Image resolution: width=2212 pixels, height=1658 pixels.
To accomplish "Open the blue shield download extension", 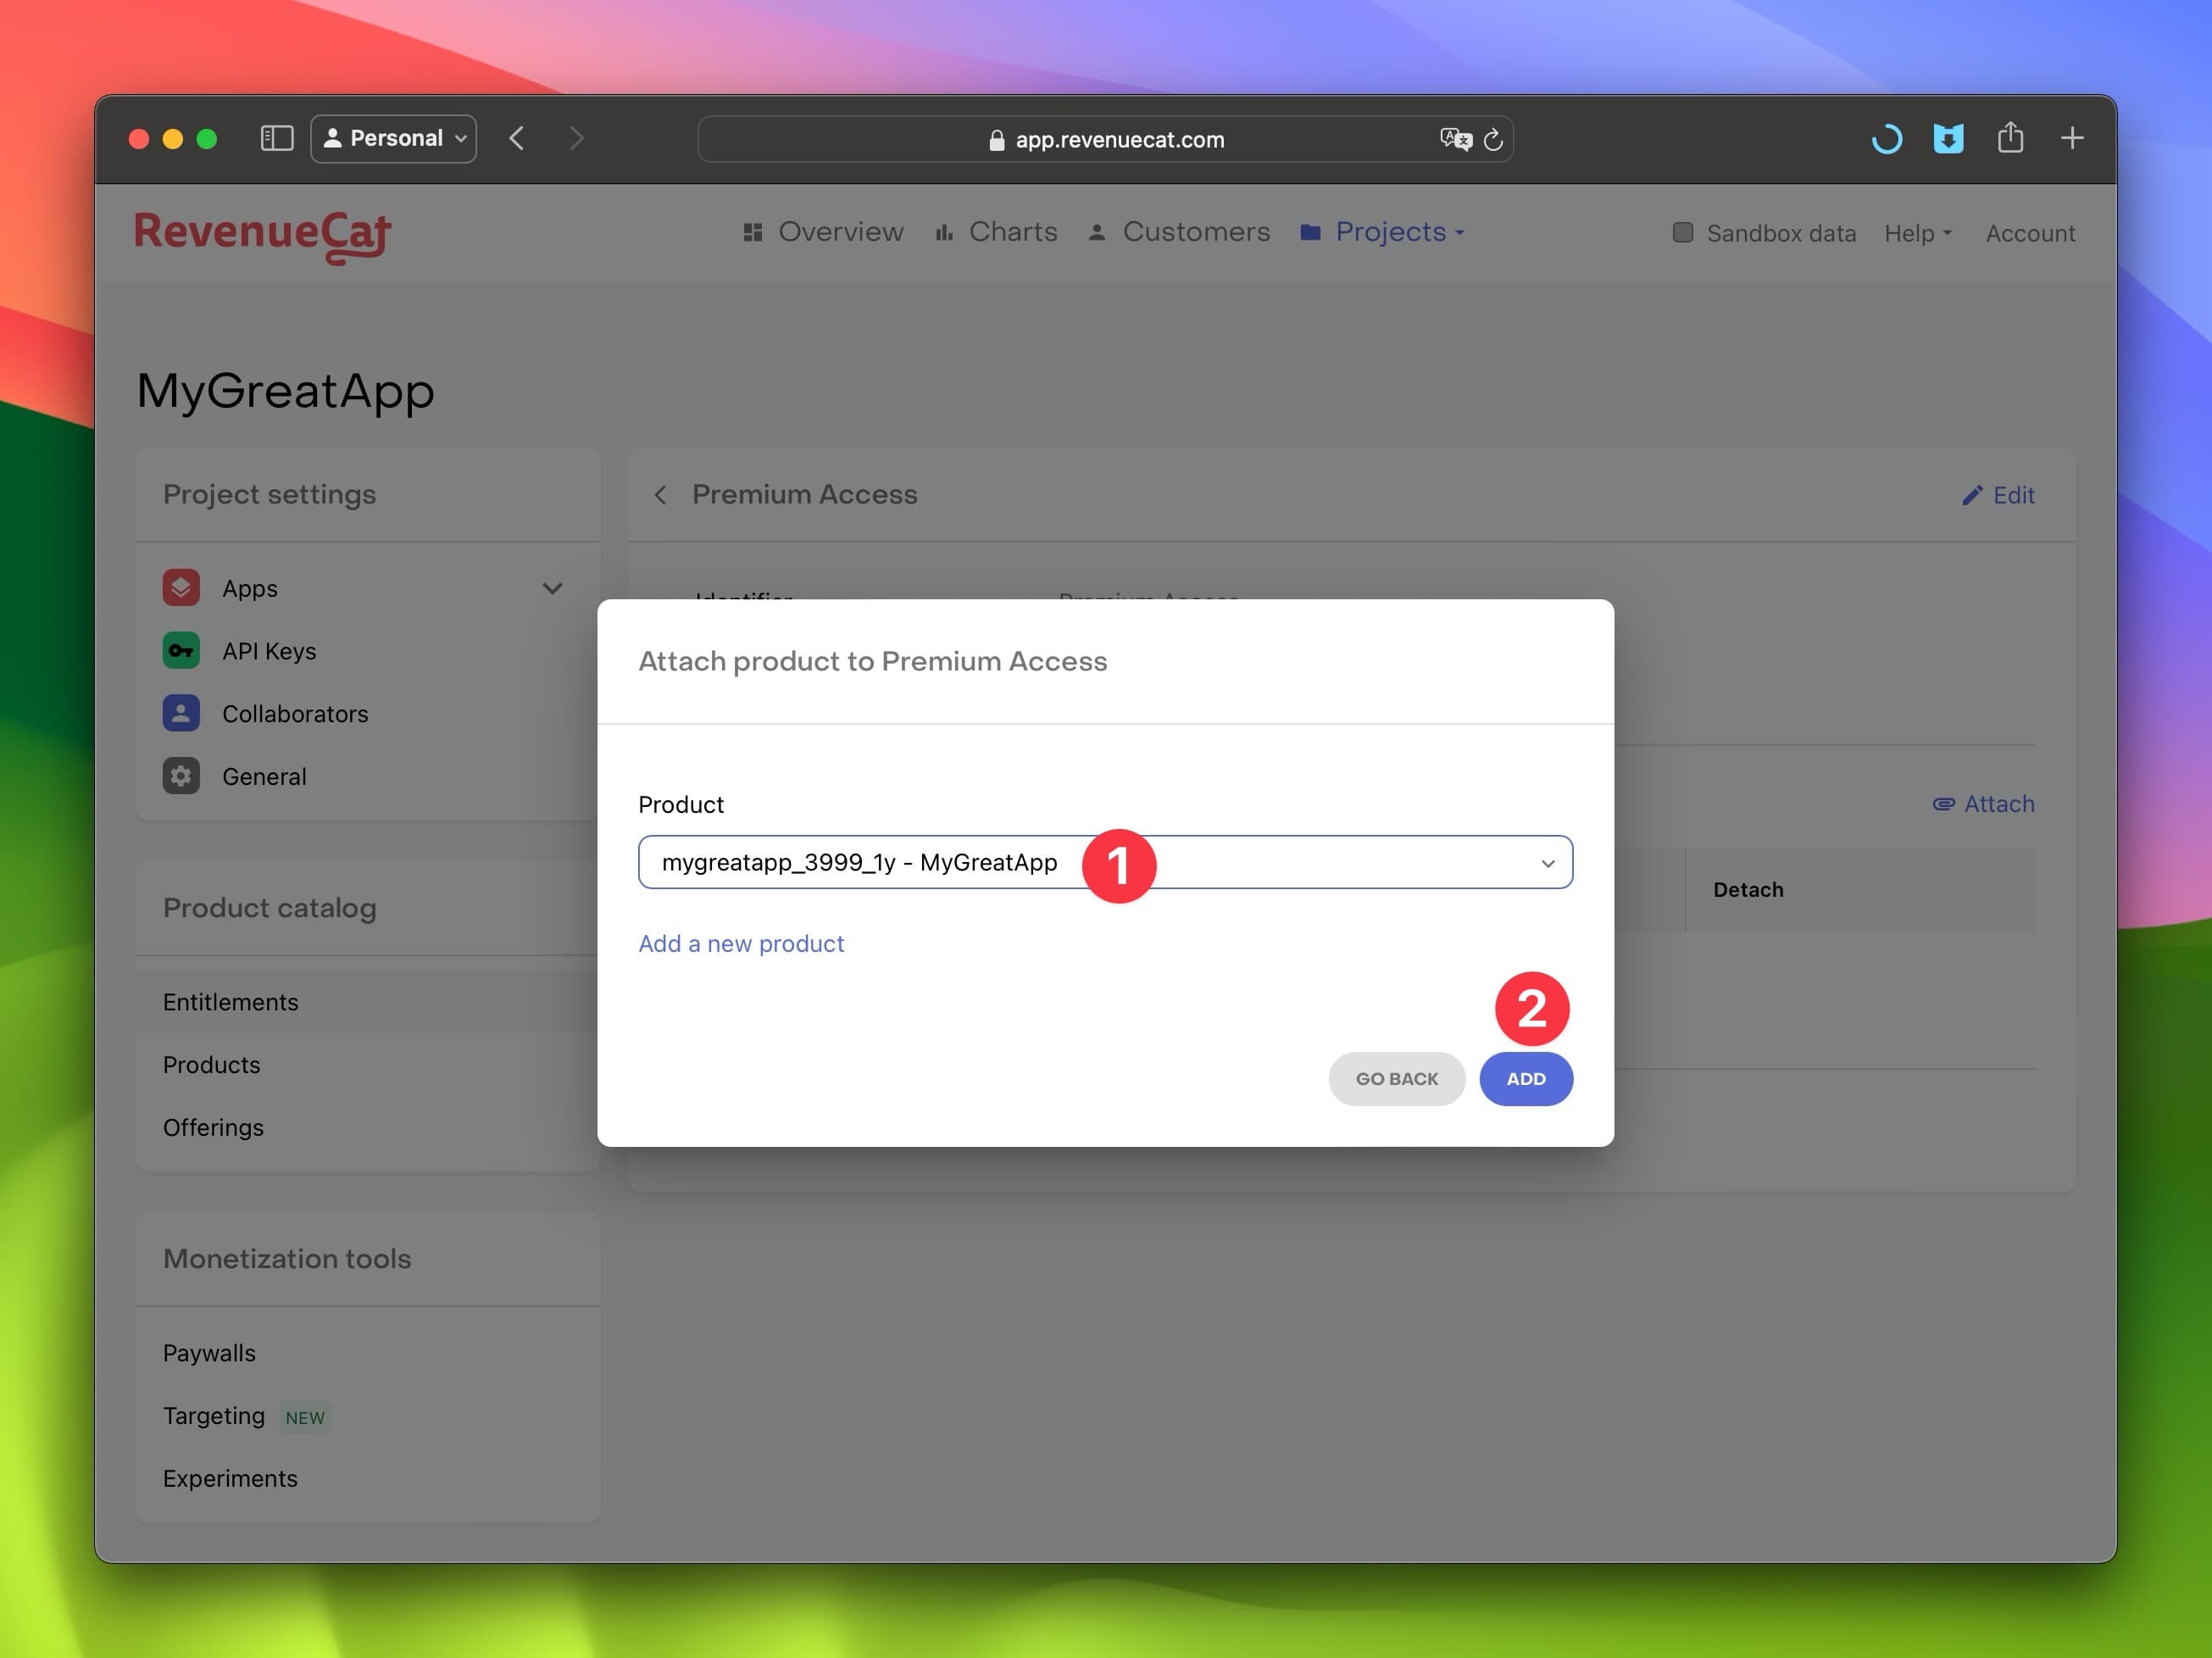I will click(1948, 138).
